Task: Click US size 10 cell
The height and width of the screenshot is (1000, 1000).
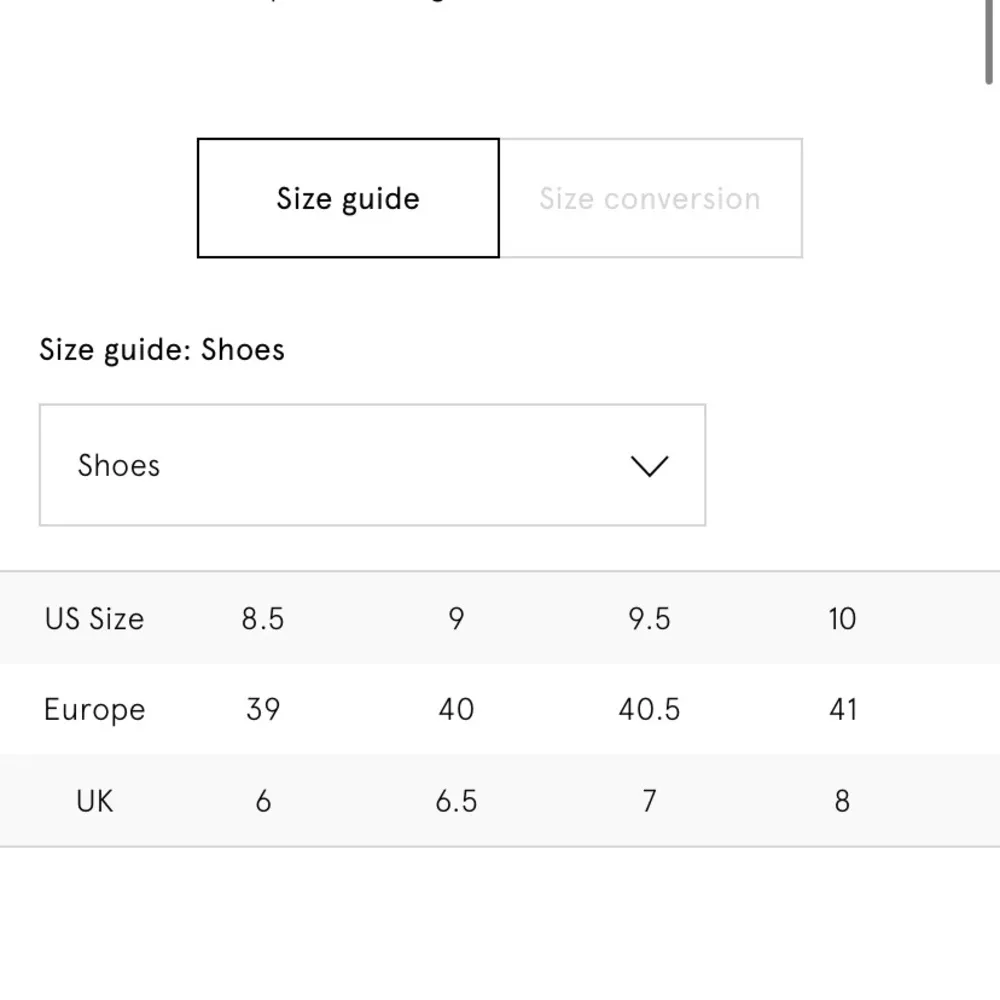Action: (x=842, y=618)
